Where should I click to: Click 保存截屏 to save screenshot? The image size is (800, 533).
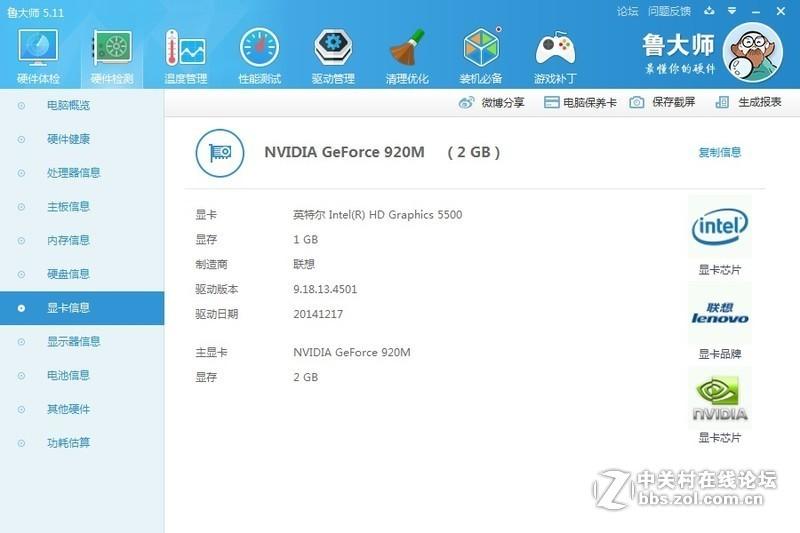663,103
